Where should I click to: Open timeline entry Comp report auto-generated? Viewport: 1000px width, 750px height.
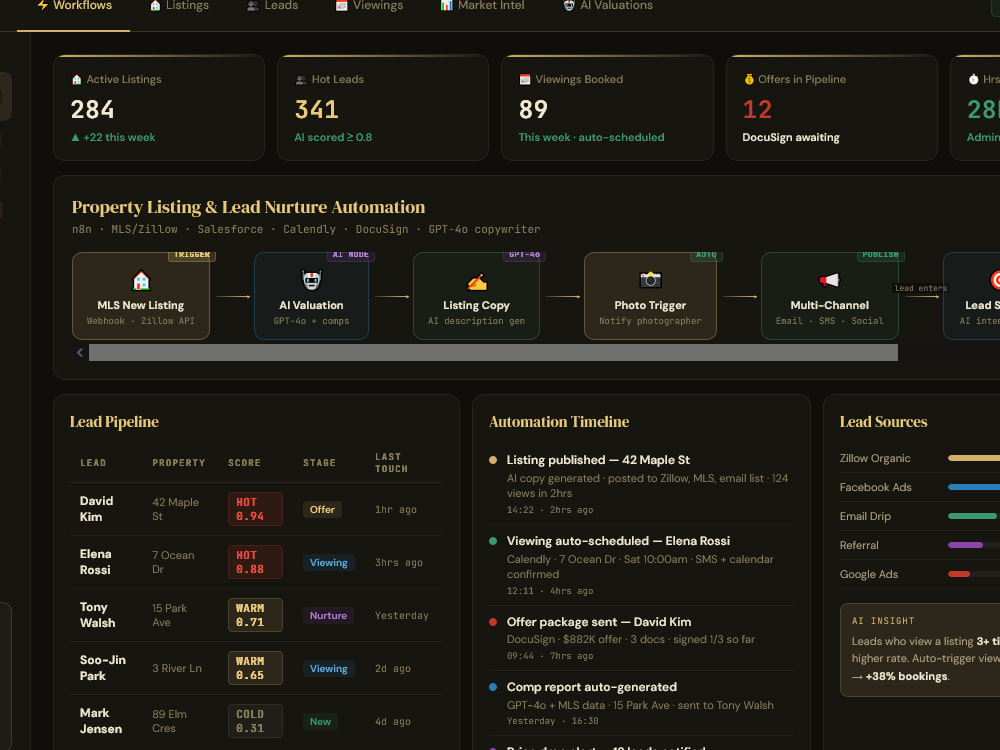[640, 705]
